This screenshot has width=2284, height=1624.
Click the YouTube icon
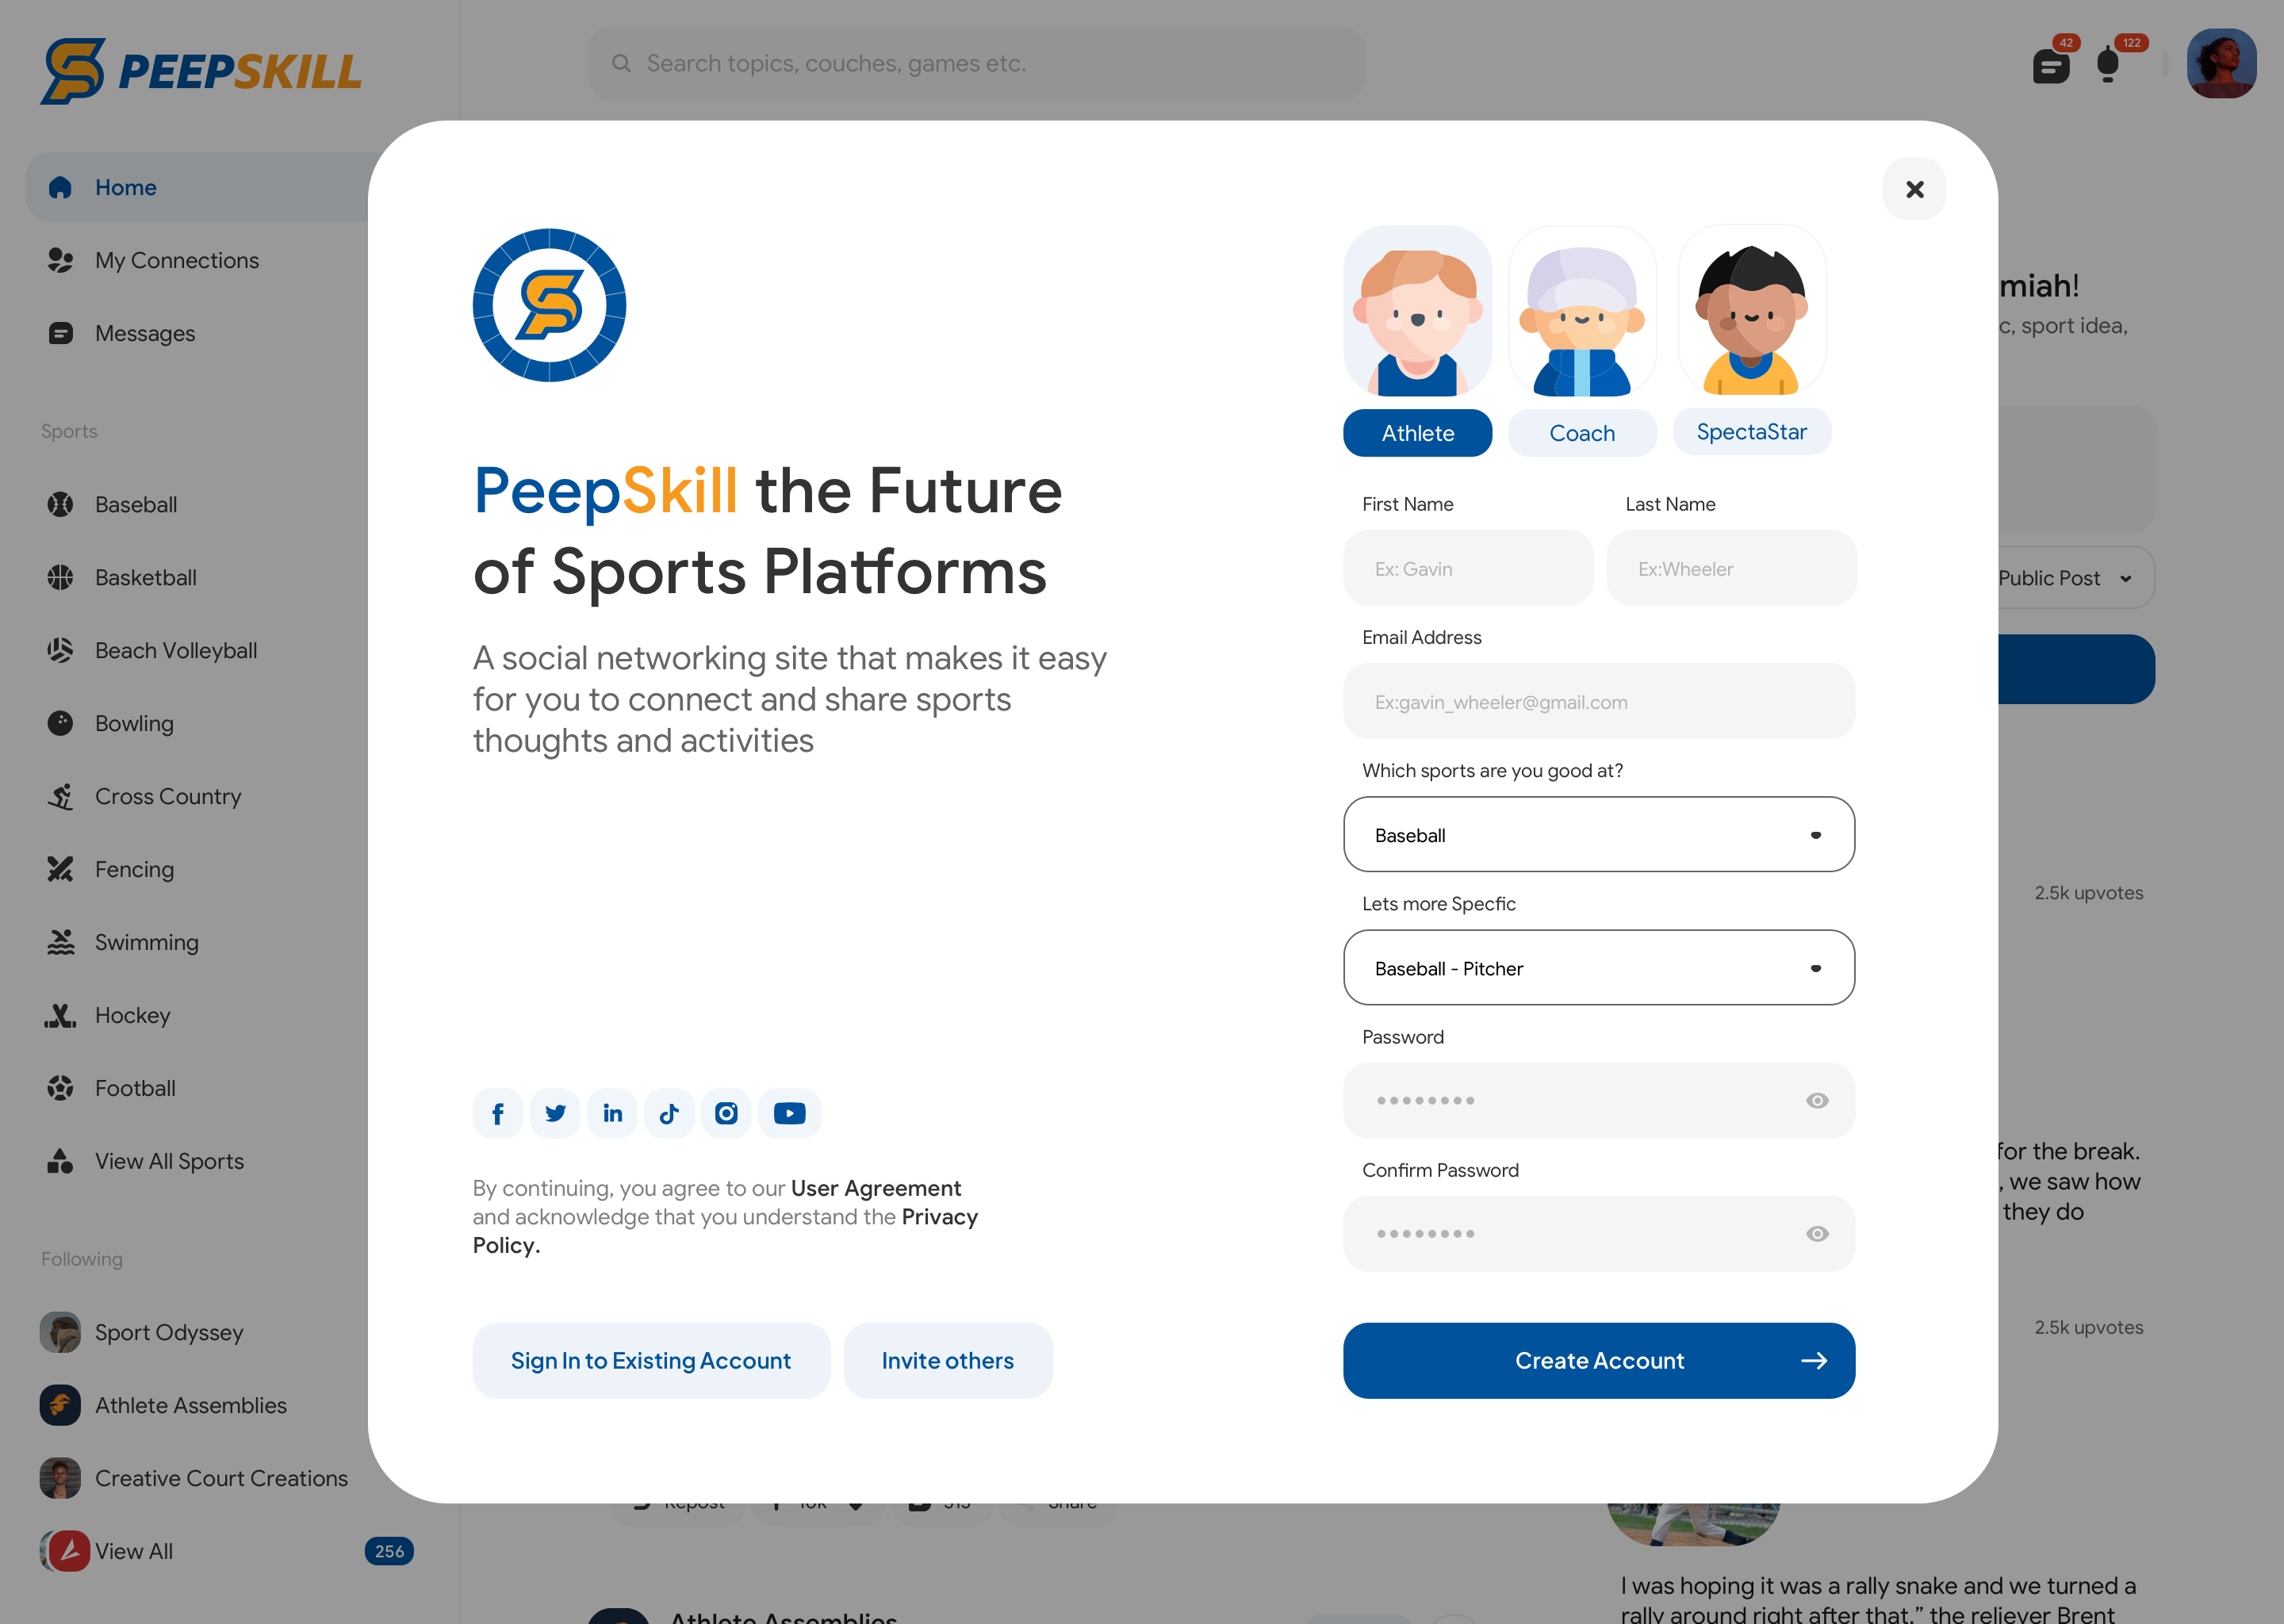[x=789, y=1113]
